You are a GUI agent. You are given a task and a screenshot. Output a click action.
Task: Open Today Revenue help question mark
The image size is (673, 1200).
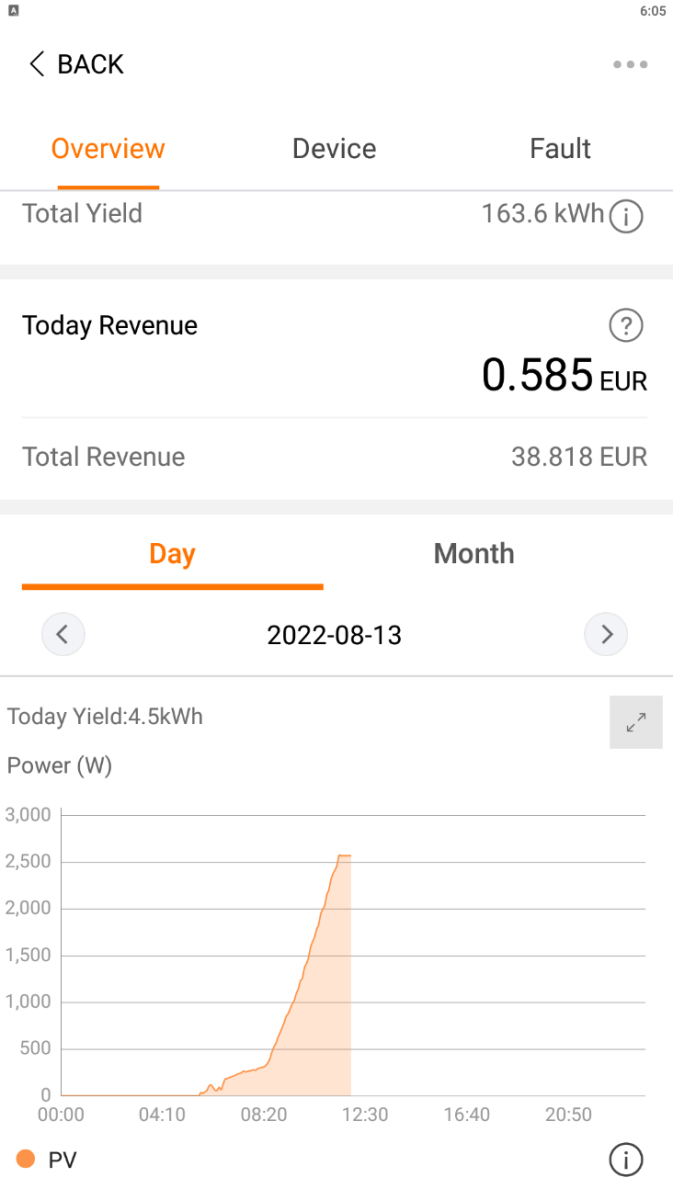[626, 325]
